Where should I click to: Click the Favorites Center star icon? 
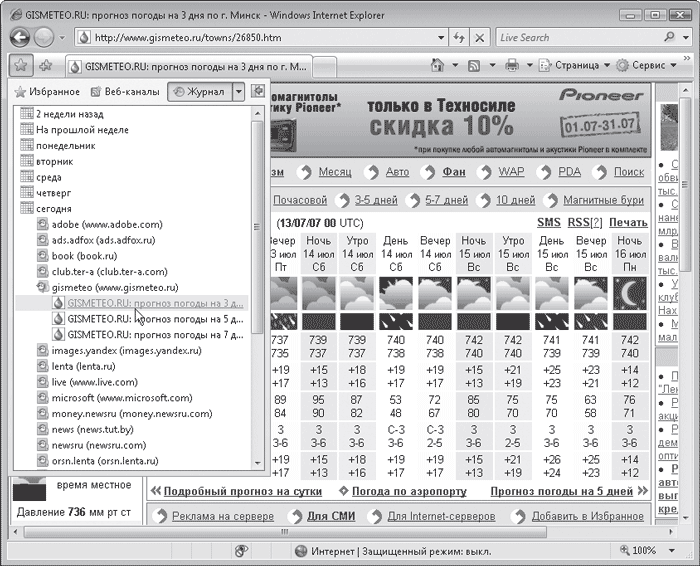click(x=21, y=66)
